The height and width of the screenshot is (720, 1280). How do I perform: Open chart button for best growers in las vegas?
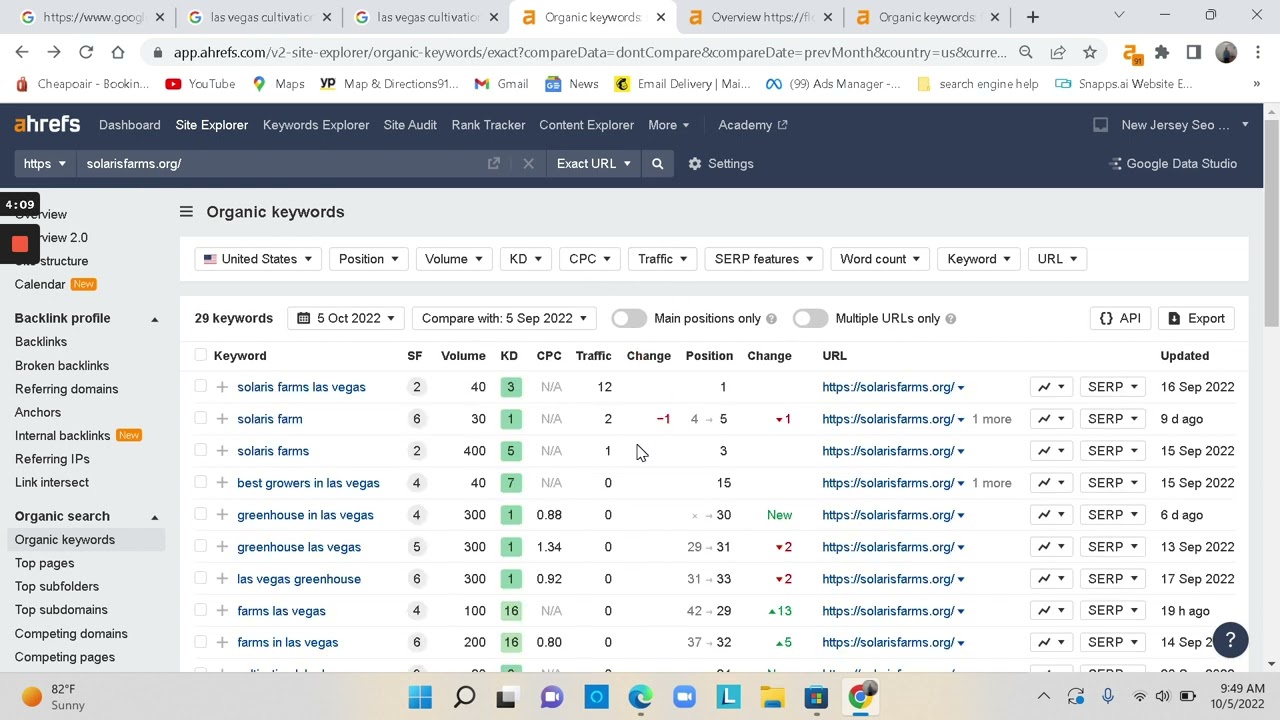click(1051, 483)
